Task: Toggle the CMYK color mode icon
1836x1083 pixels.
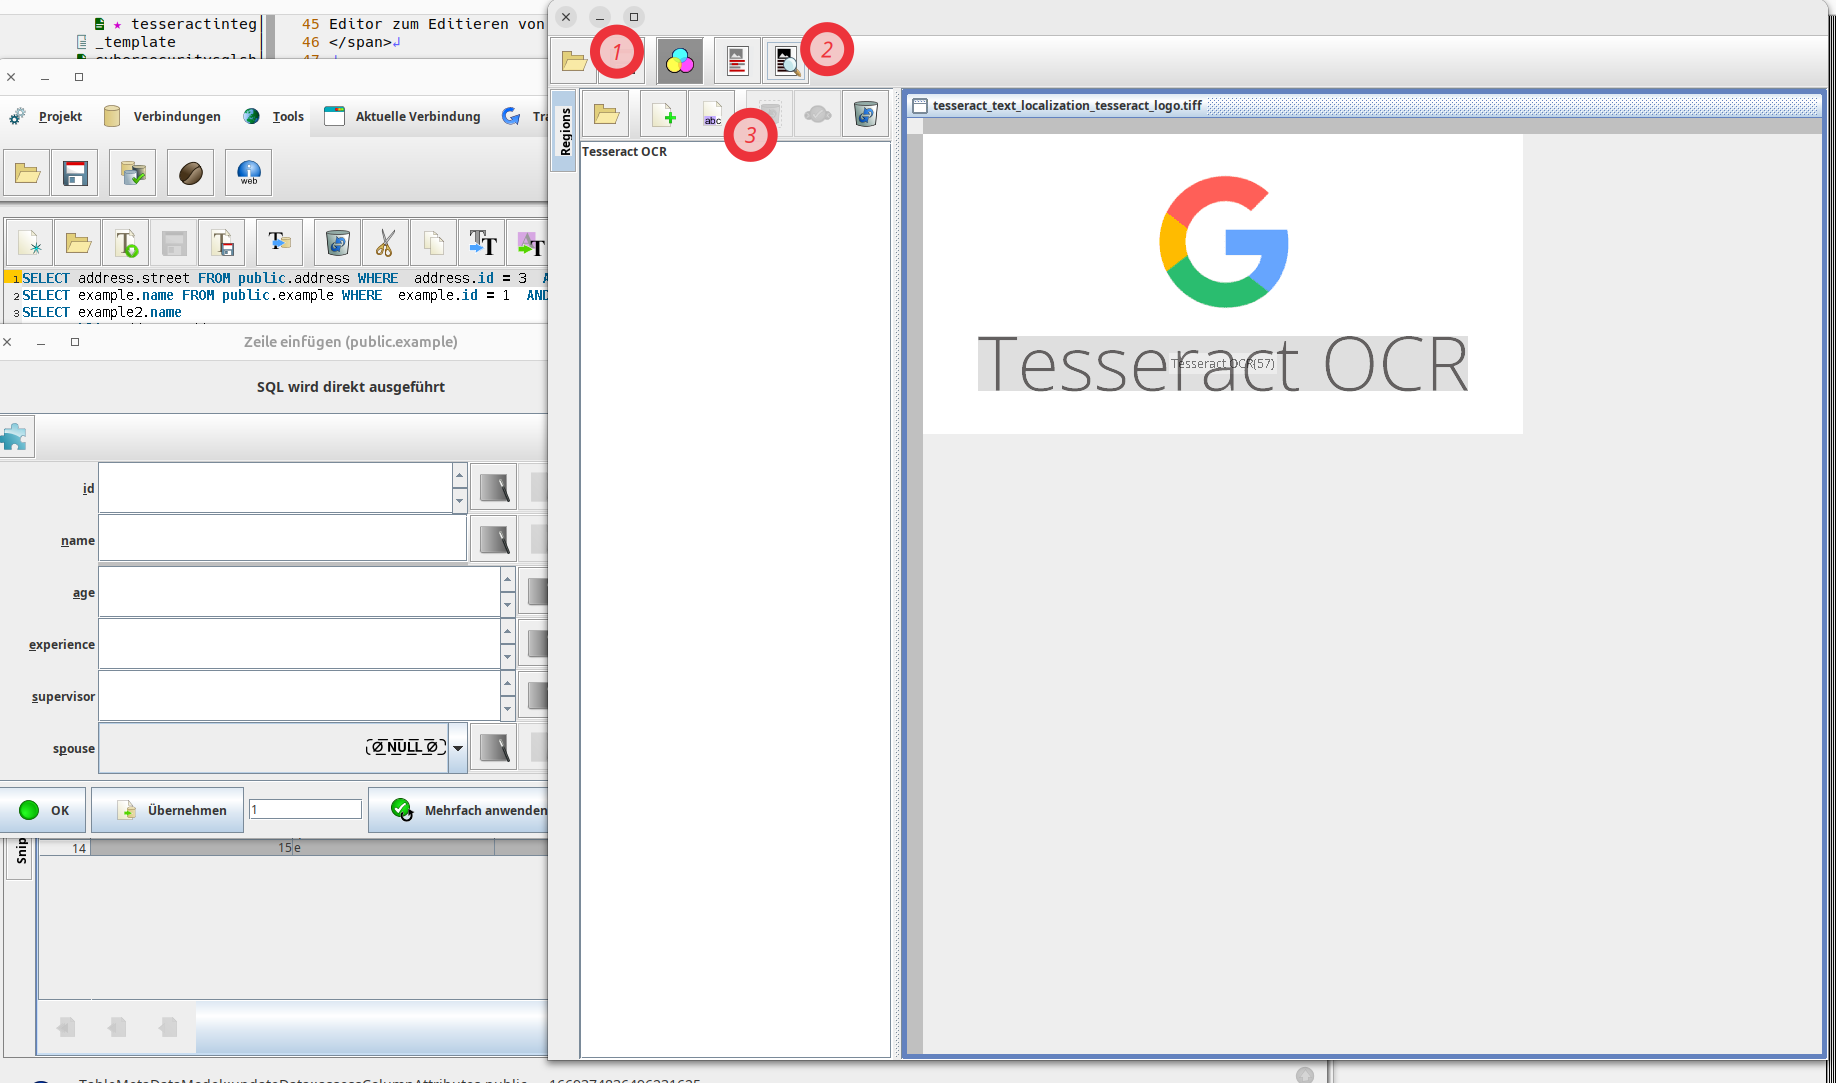Action: coord(680,60)
